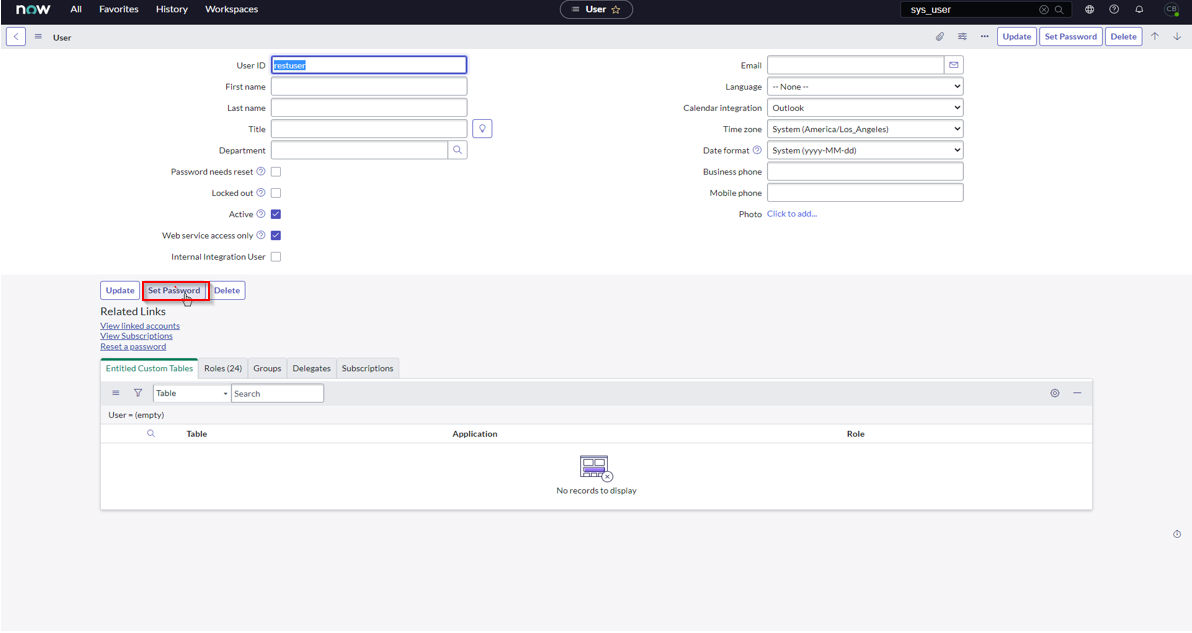Click the Department lookup magnifier icon
The width and height of the screenshot is (1192, 633).
pos(457,150)
